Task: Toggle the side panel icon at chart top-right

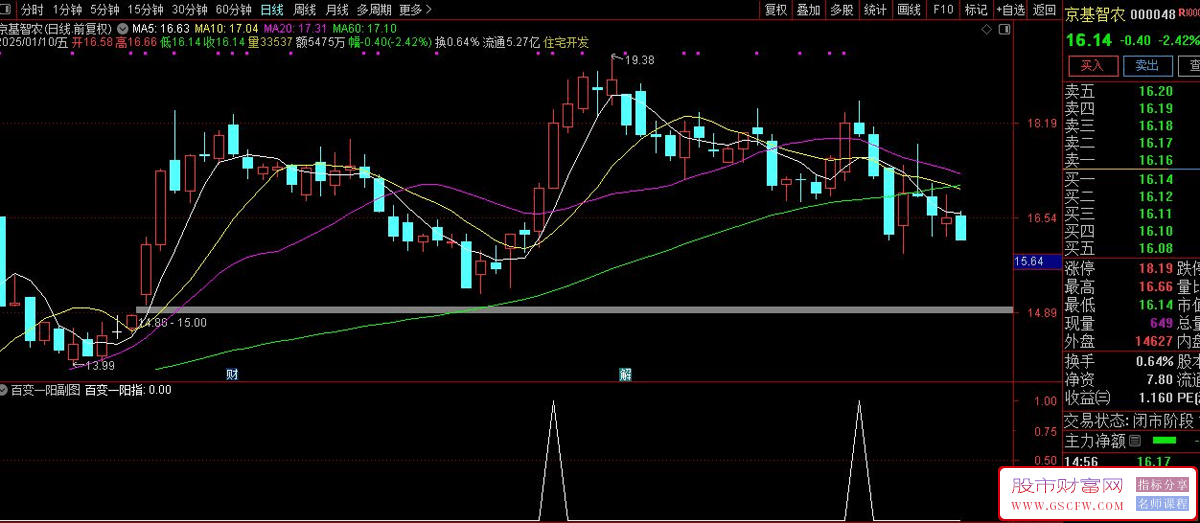Action: tap(1003, 31)
